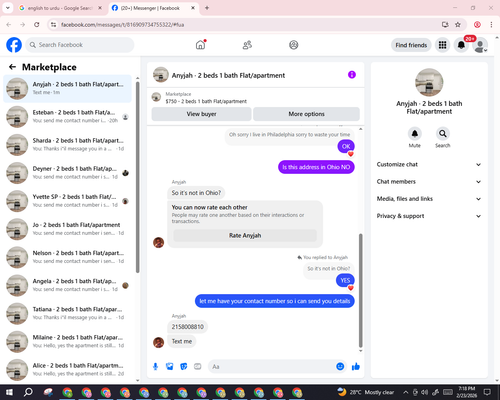Image resolution: width=500 pixels, height=400 pixels.
Task: Open the Facebook menu grid icon
Action: tap(442, 45)
